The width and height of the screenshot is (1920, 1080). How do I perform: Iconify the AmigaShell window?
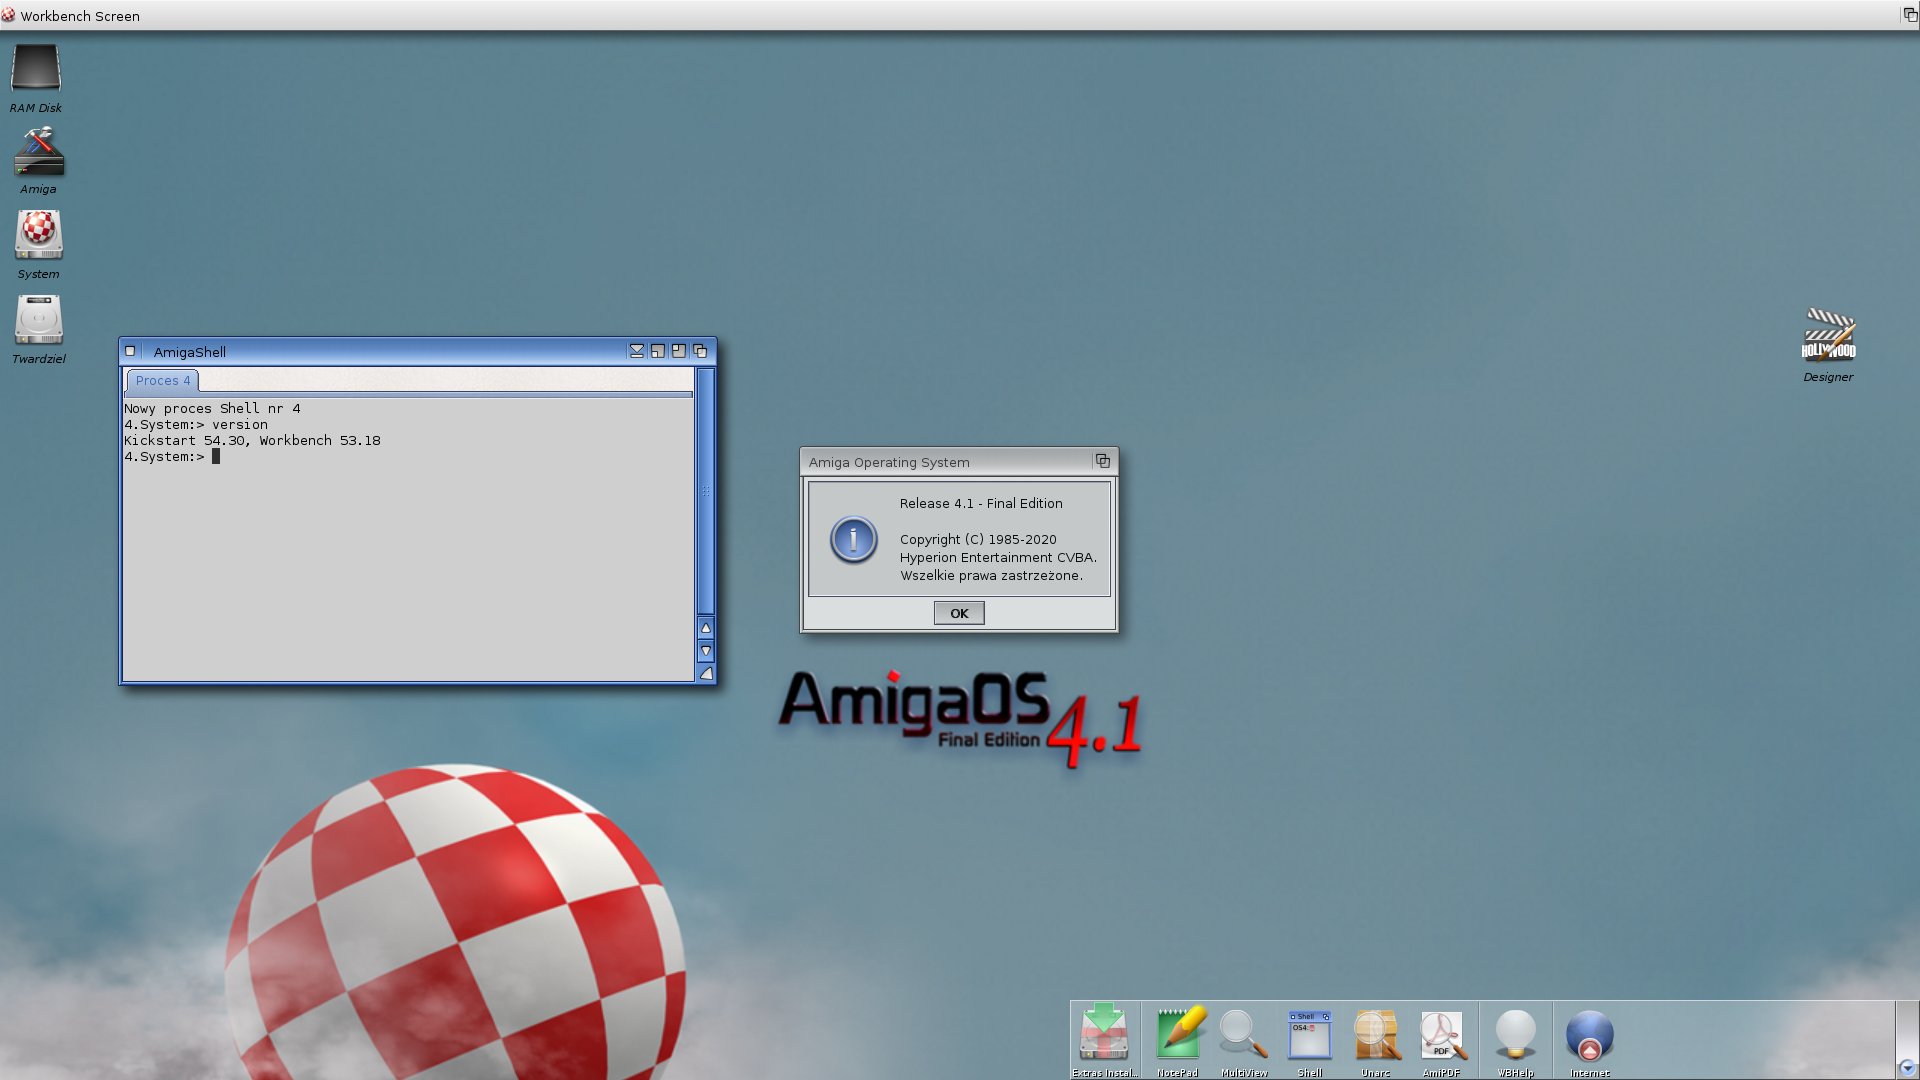click(637, 351)
